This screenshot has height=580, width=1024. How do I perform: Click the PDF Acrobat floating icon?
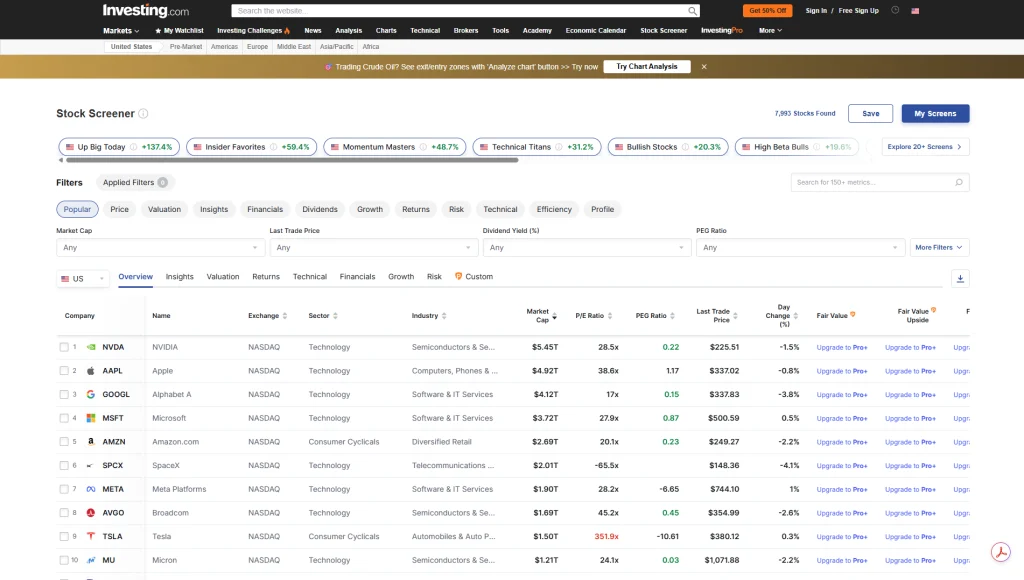1000,552
